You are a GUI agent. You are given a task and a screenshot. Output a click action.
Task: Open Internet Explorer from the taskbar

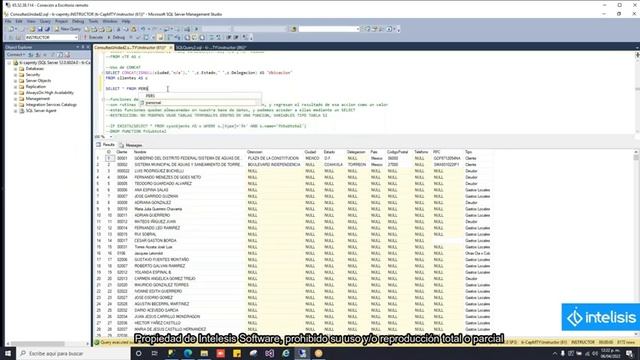(286, 353)
